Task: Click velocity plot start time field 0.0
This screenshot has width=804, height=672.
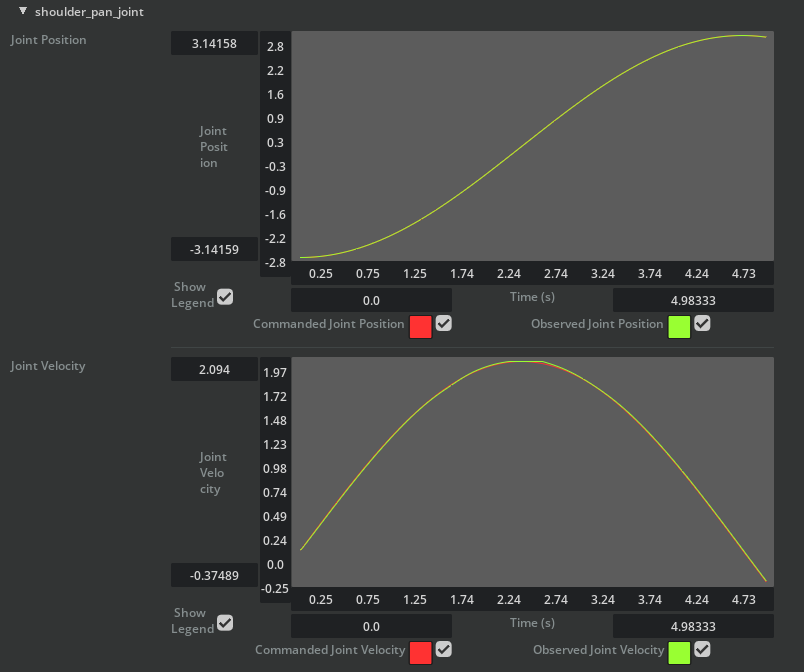Action: point(371,626)
